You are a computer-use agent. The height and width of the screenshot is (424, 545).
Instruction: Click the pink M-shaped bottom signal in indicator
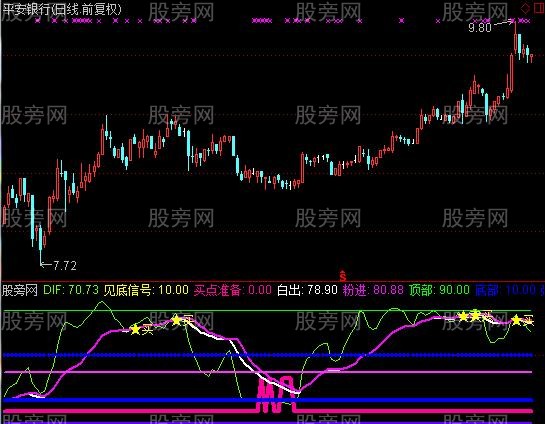click(276, 393)
